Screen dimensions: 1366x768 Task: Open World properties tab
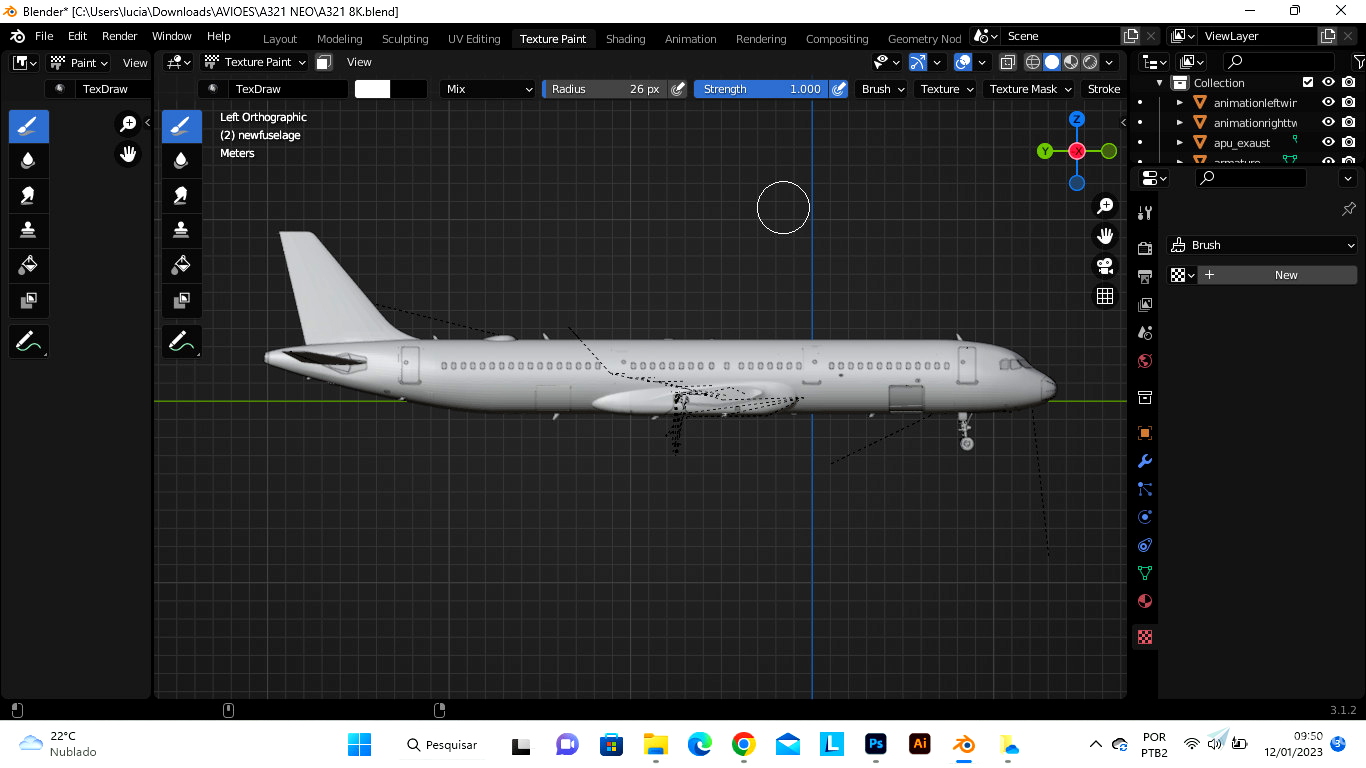tap(1145, 360)
